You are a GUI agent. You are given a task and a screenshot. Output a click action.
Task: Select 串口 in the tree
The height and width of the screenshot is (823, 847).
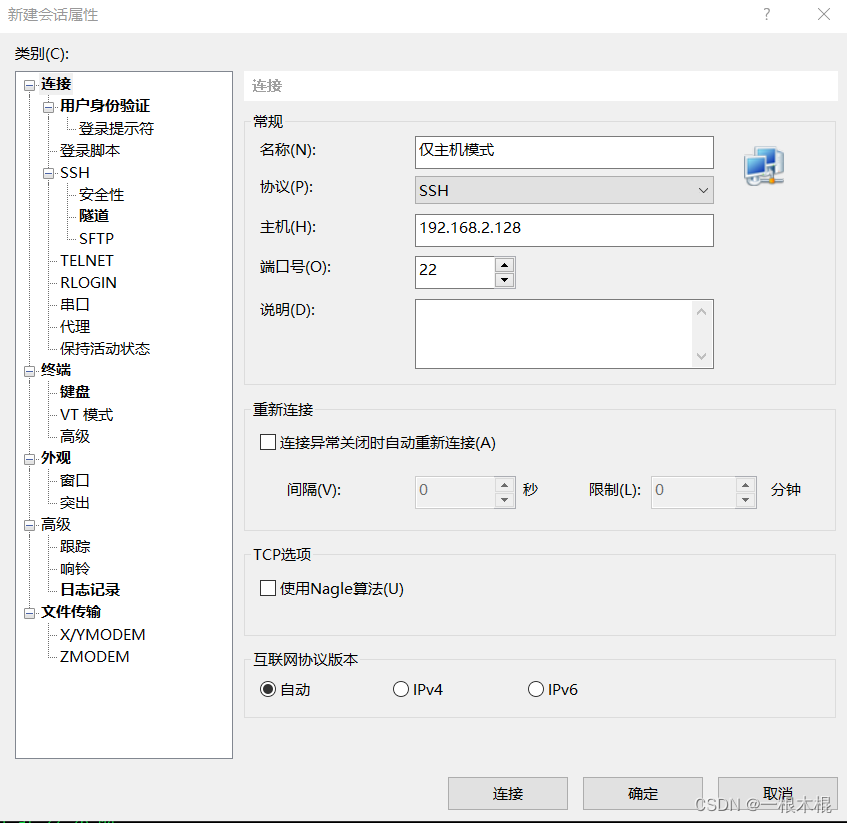[75, 305]
